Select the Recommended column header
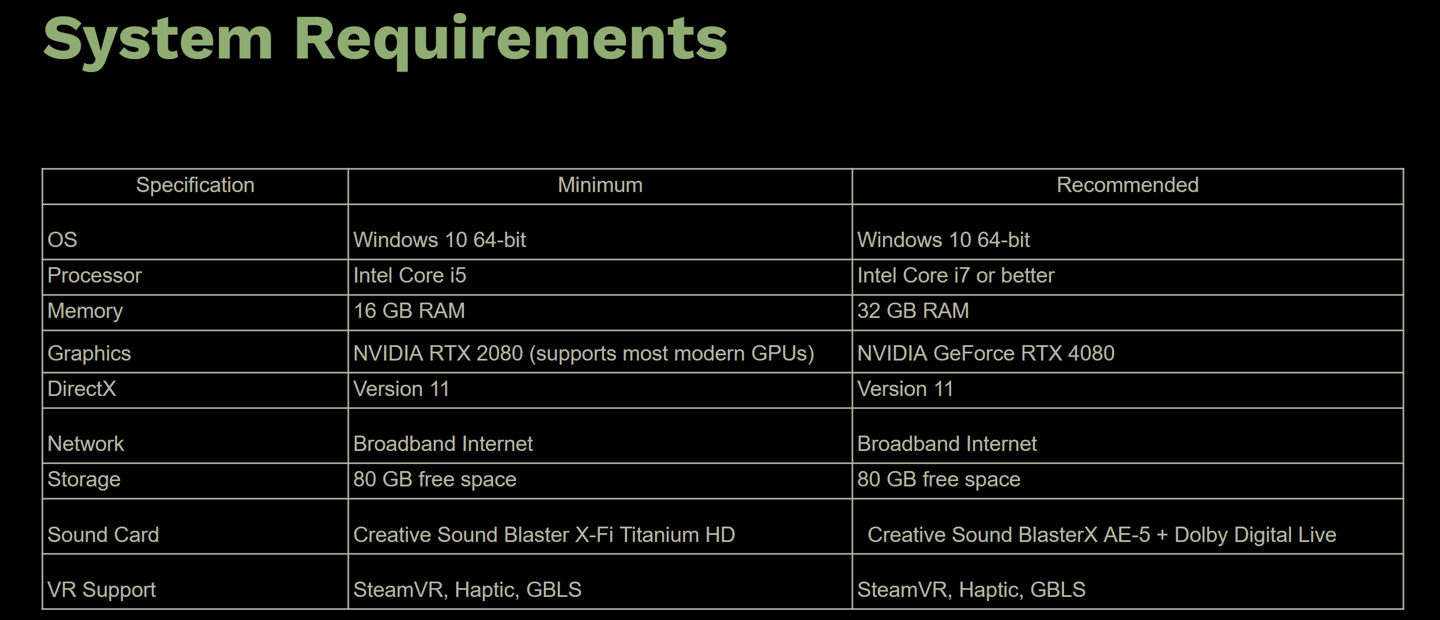 click(1127, 185)
